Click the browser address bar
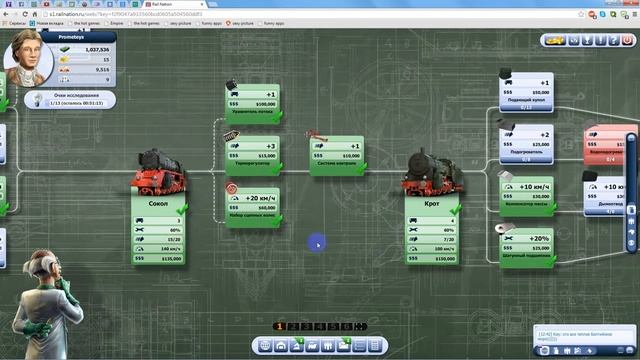640x360 pixels. coord(310,14)
